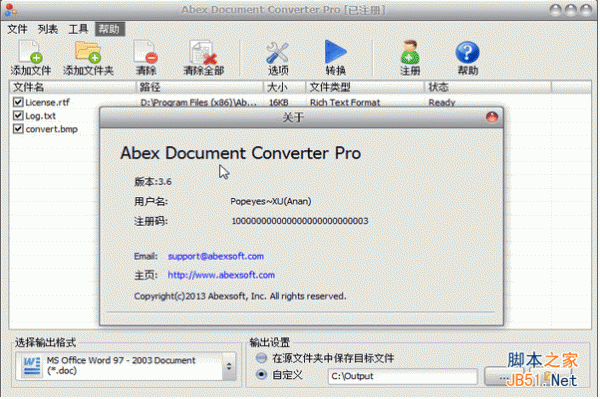Select the License.rtf file name
The image size is (600, 399).
click(47, 103)
